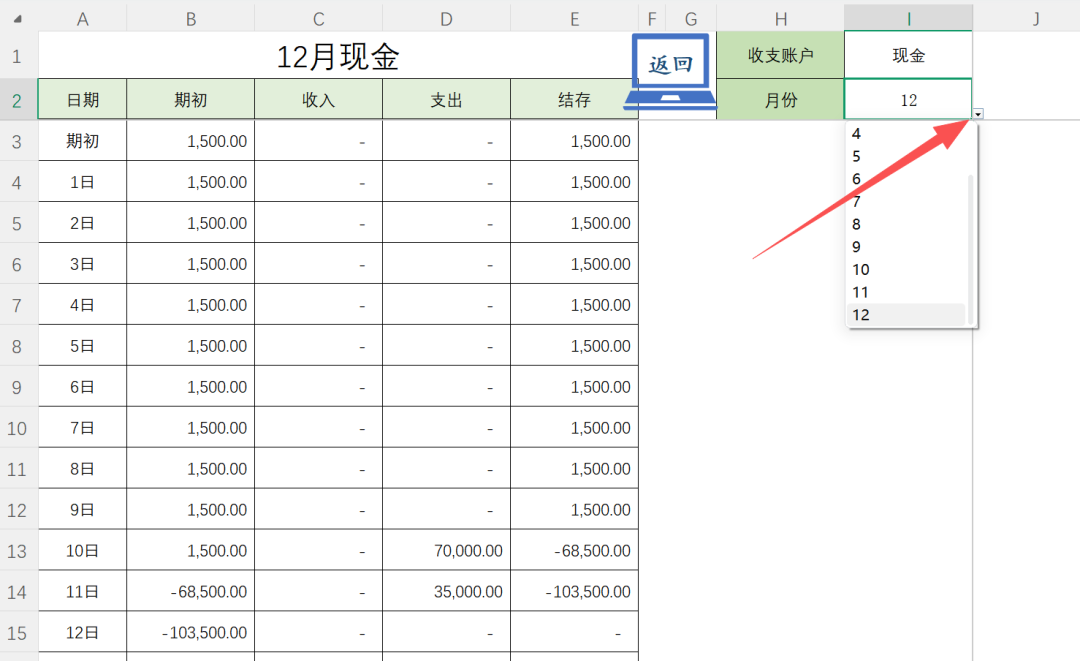Select the 70,000.00 expense cell
The height and width of the screenshot is (661, 1080).
pos(446,551)
